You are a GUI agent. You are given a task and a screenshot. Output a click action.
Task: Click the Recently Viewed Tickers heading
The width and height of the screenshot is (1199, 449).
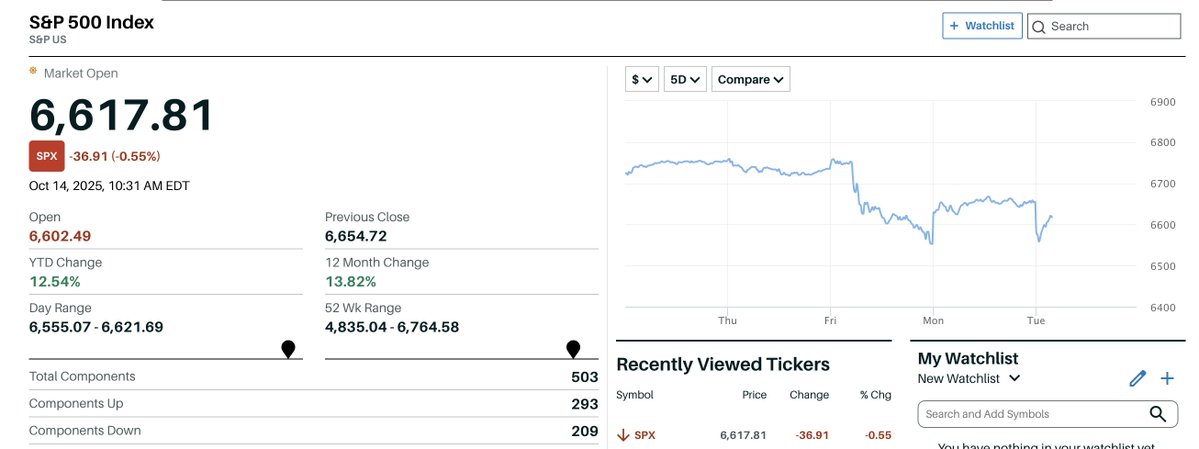(723, 365)
